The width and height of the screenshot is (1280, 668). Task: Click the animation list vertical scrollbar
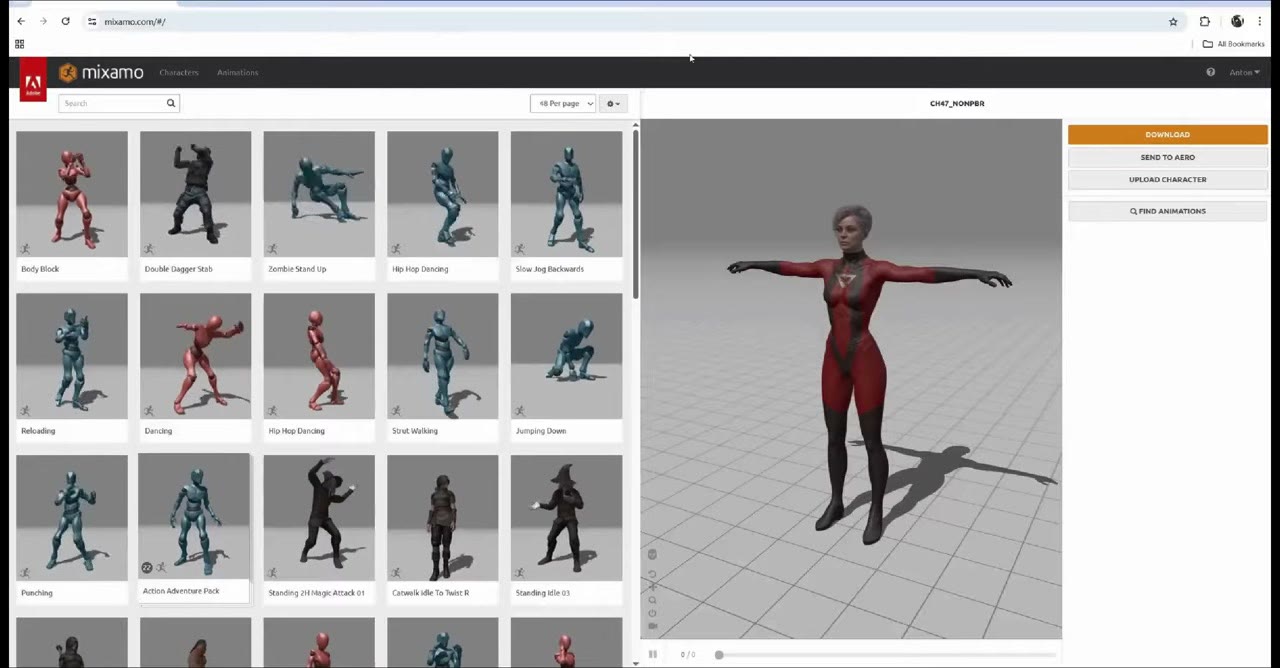635,213
